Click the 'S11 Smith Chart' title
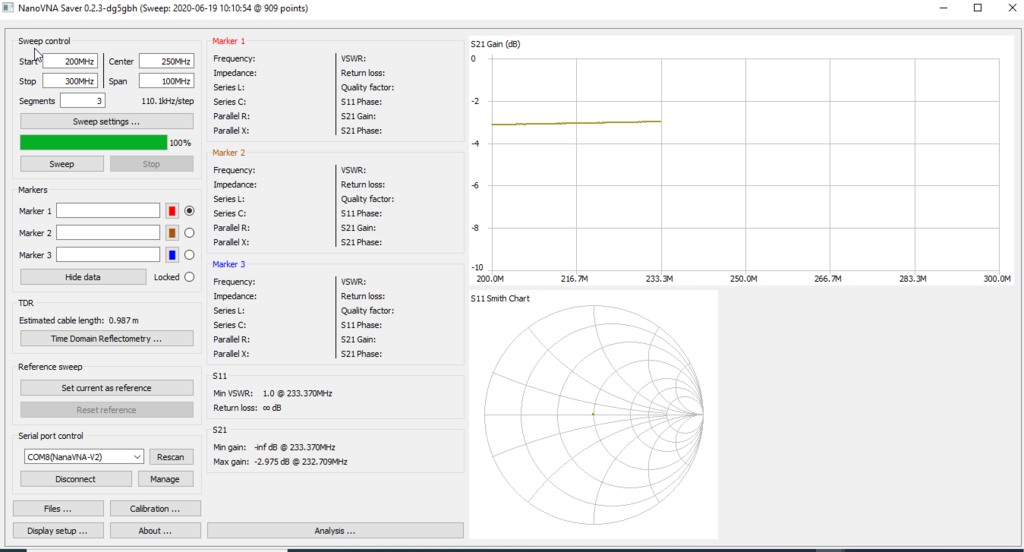The height and width of the screenshot is (552, 1024). pos(500,299)
